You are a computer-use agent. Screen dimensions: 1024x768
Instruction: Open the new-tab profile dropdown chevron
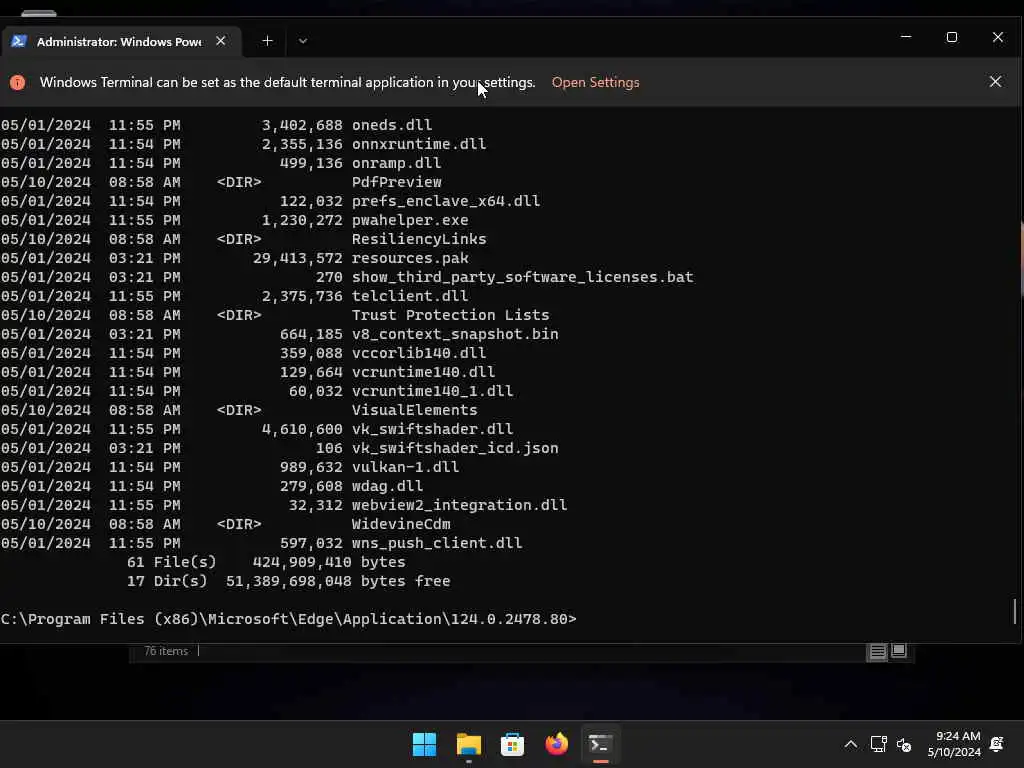tap(302, 41)
